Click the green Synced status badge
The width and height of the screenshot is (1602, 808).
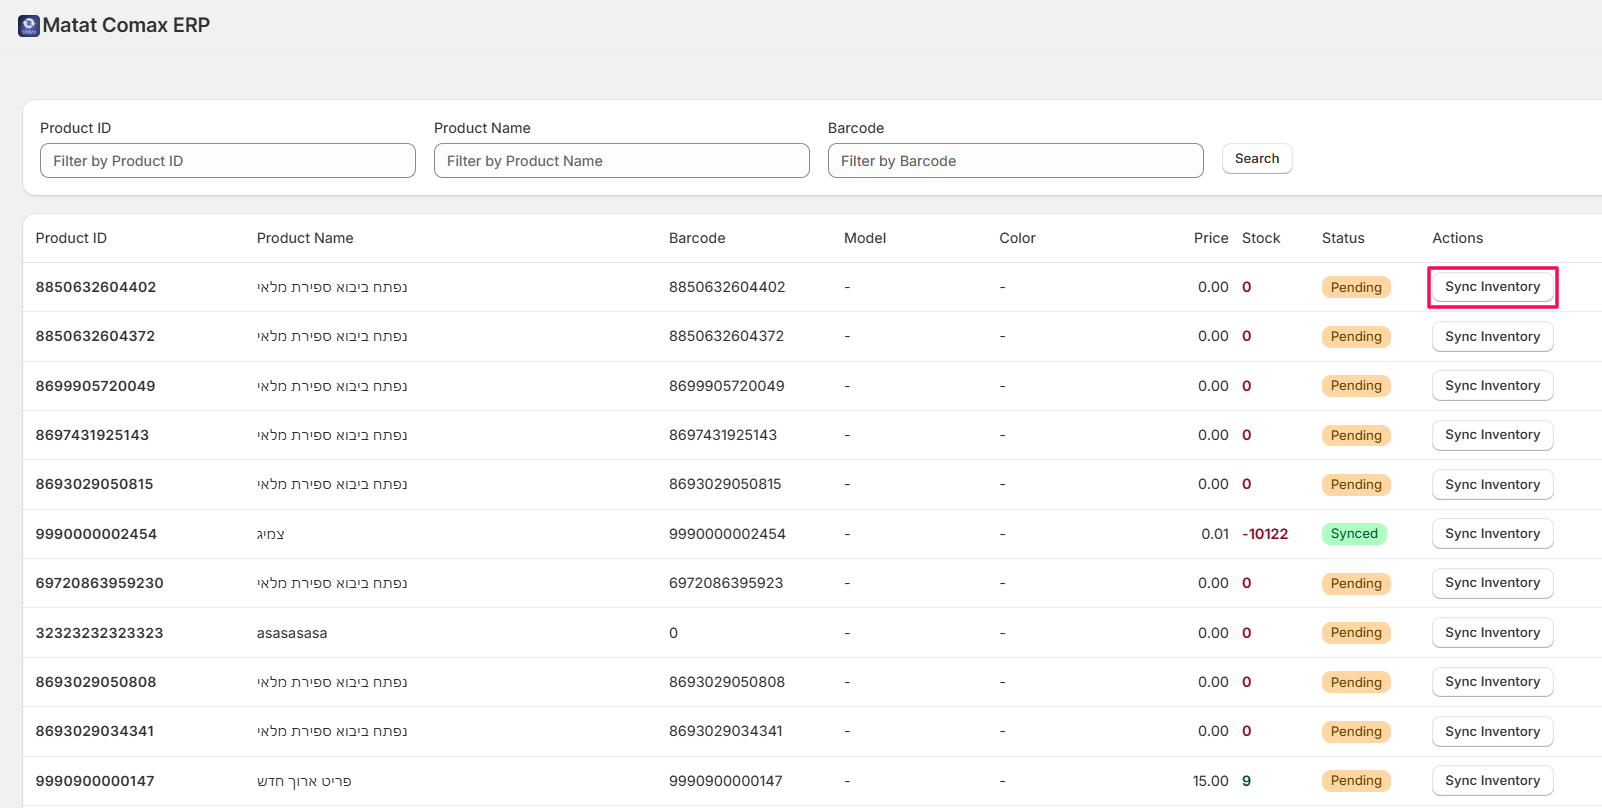pyautogui.click(x=1354, y=534)
